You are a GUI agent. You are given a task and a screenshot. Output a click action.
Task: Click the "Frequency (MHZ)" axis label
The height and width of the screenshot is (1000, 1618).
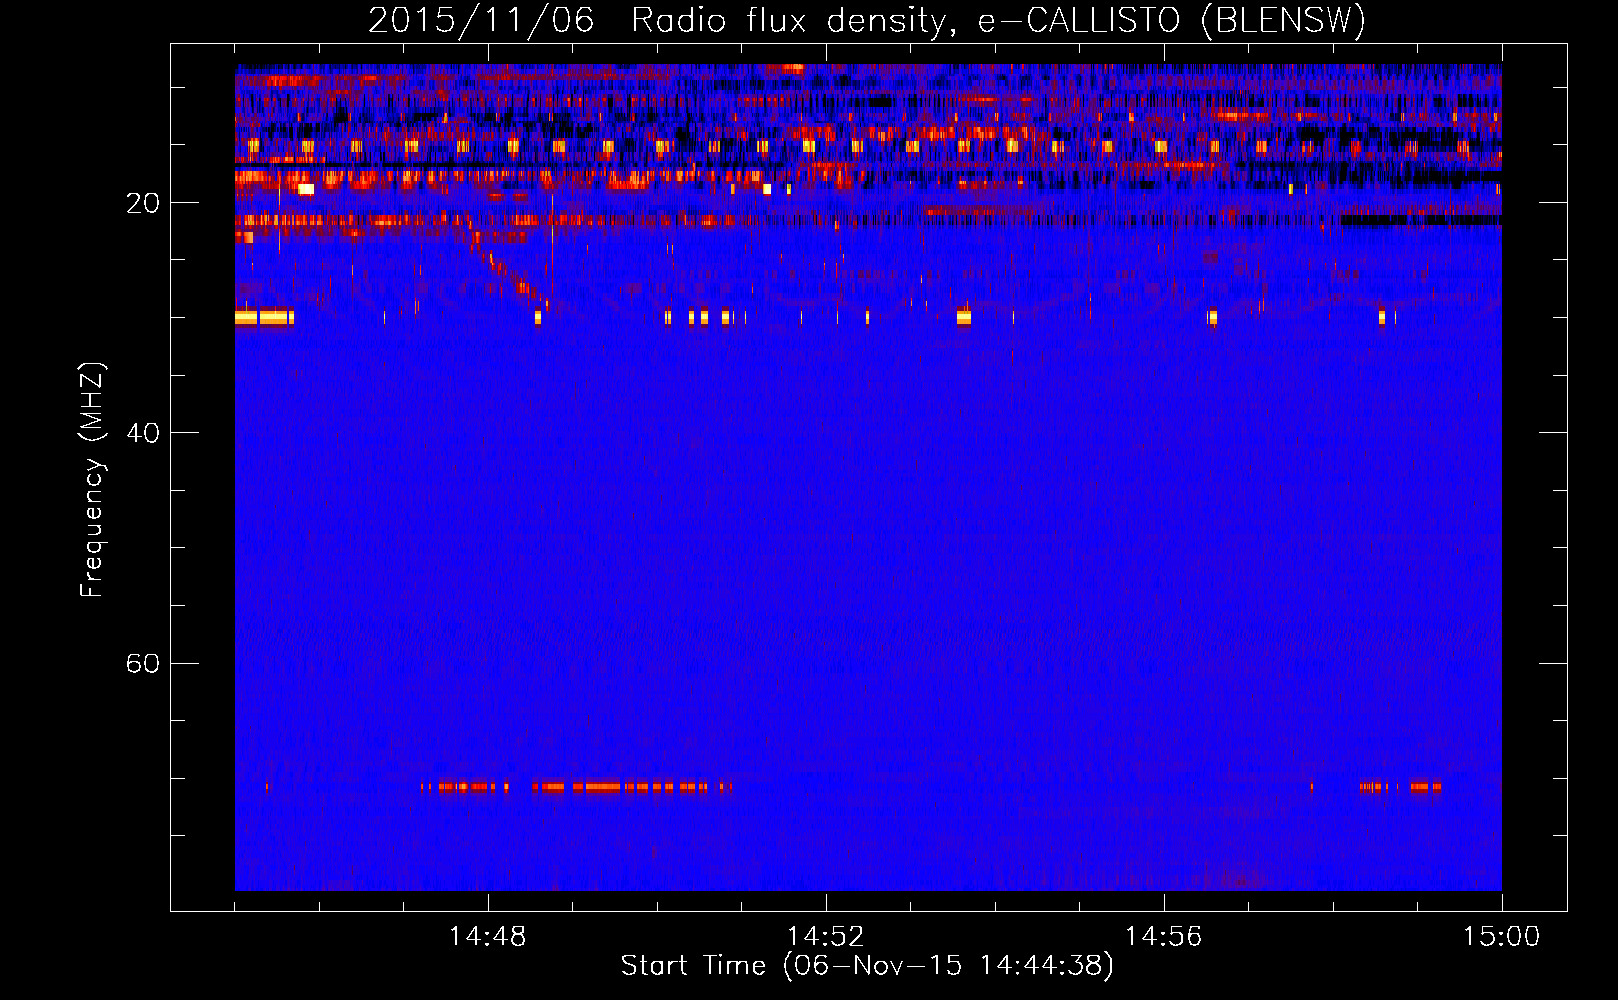pos(92,480)
